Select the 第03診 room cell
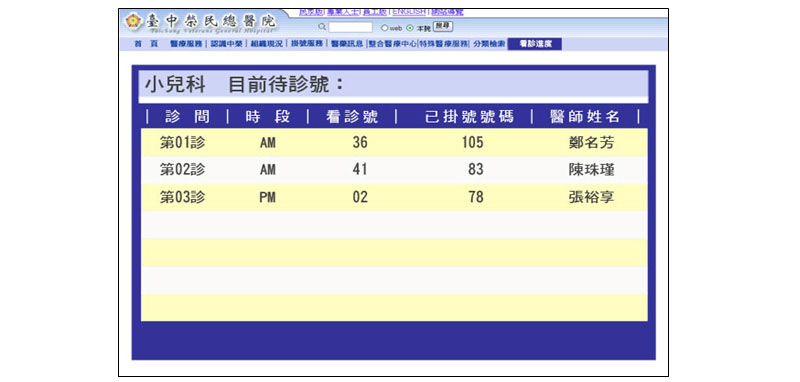This screenshot has width=800, height=382. [x=183, y=197]
